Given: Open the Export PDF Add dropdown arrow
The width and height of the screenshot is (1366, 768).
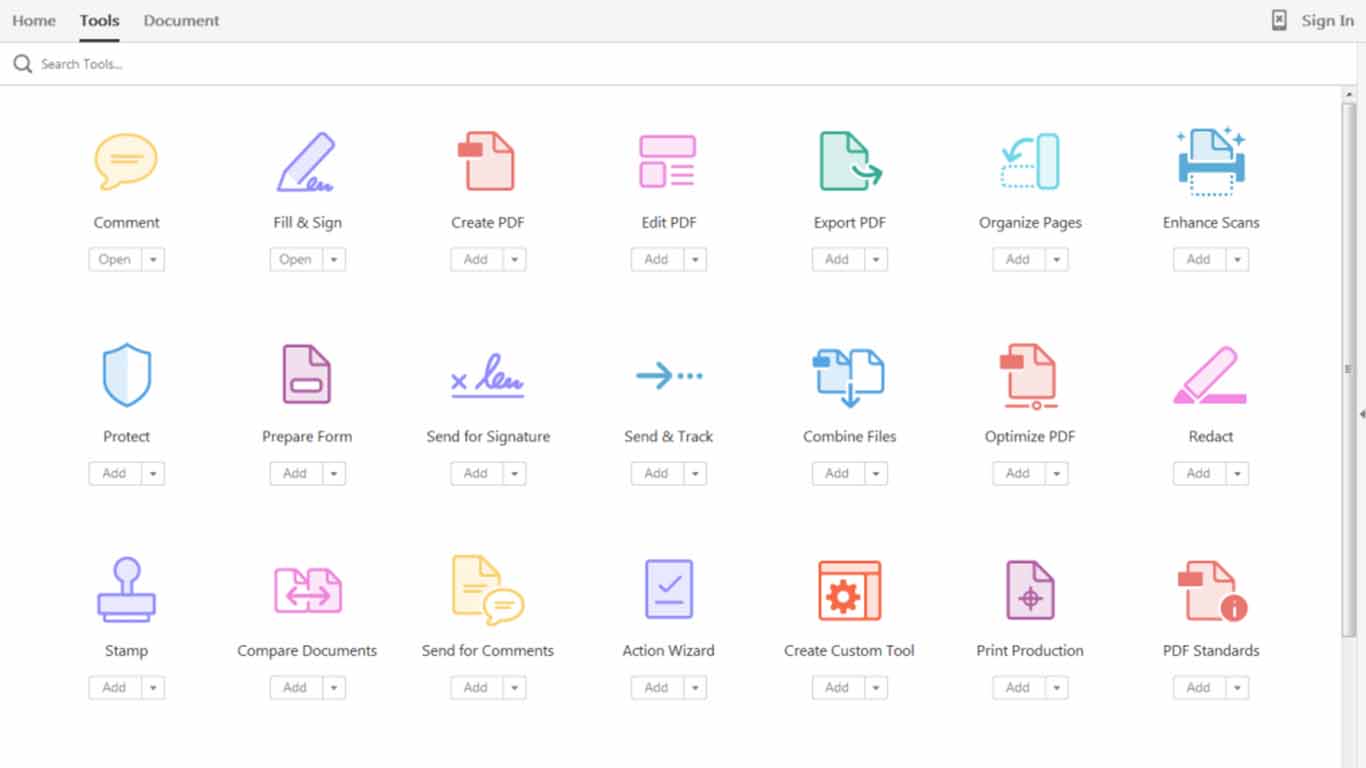Looking at the screenshot, I should tap(876, 260).
